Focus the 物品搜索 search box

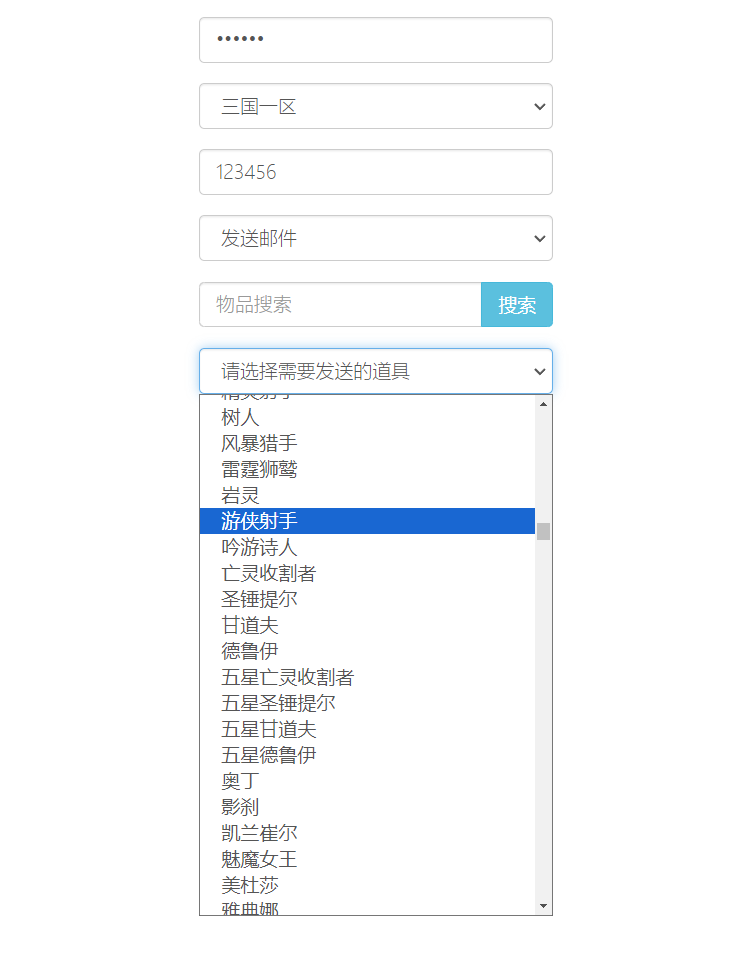click(340, 304)
